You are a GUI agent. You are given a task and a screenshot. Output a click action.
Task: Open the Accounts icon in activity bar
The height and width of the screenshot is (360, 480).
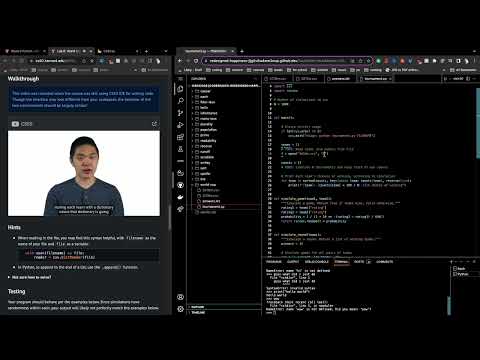[x=180, y=297]
